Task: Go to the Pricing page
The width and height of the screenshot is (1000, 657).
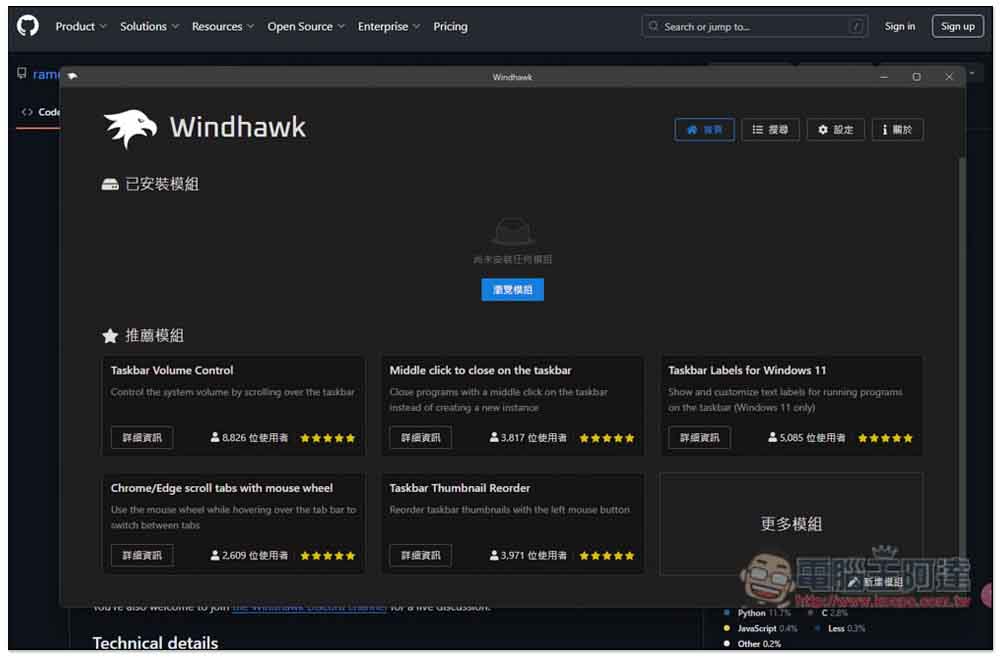Action: click(x=450, y=26)
